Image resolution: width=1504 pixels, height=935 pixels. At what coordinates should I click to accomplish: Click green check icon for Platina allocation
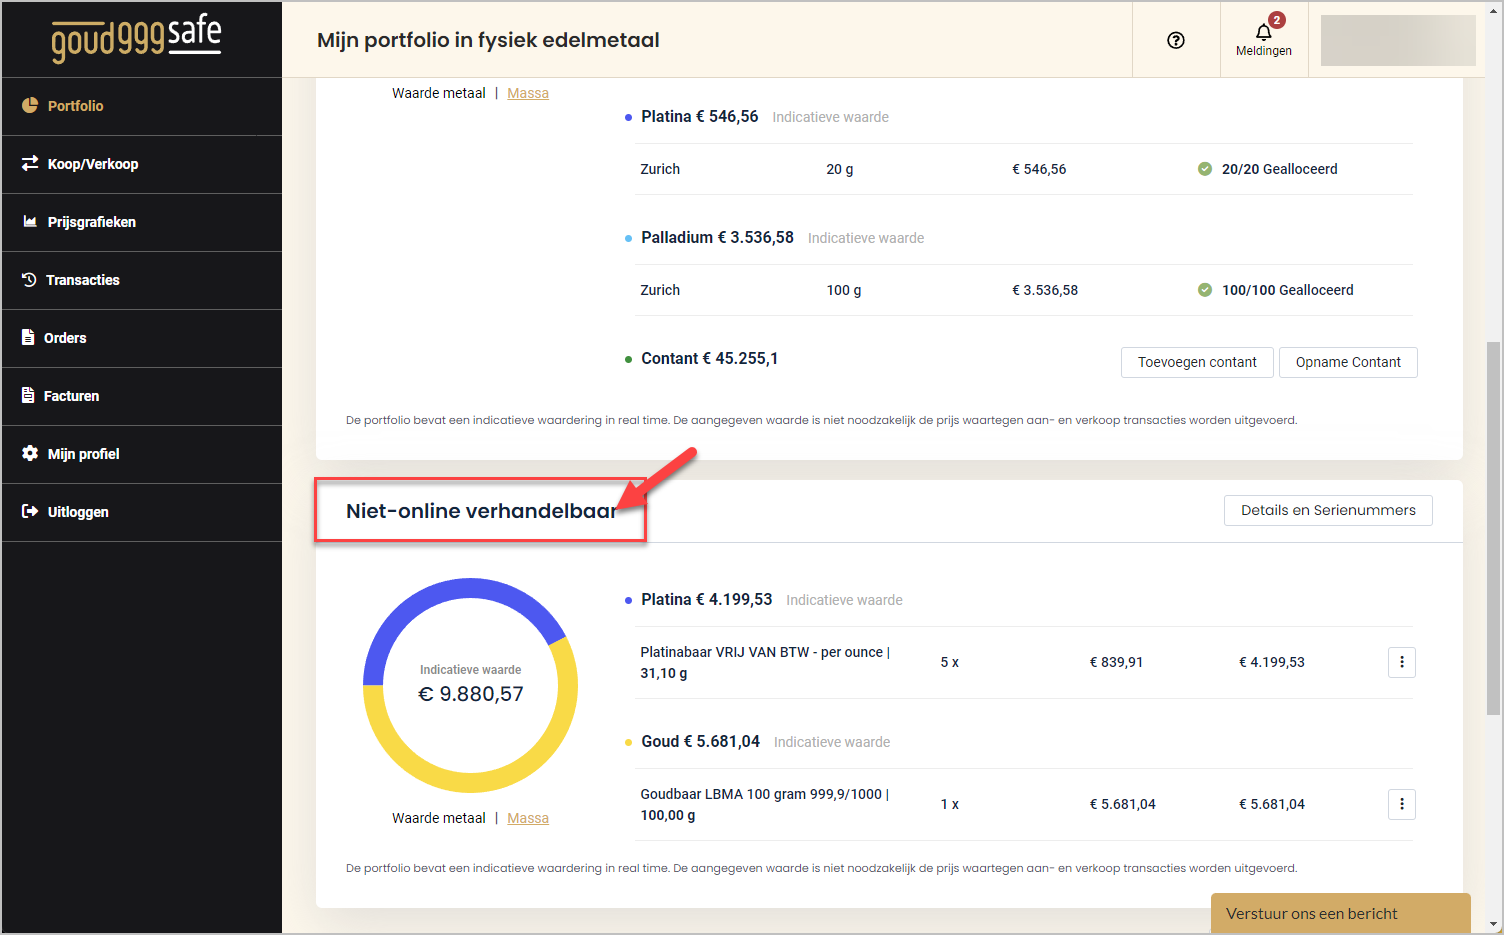pyautogui.click(x=1205, y=169)
